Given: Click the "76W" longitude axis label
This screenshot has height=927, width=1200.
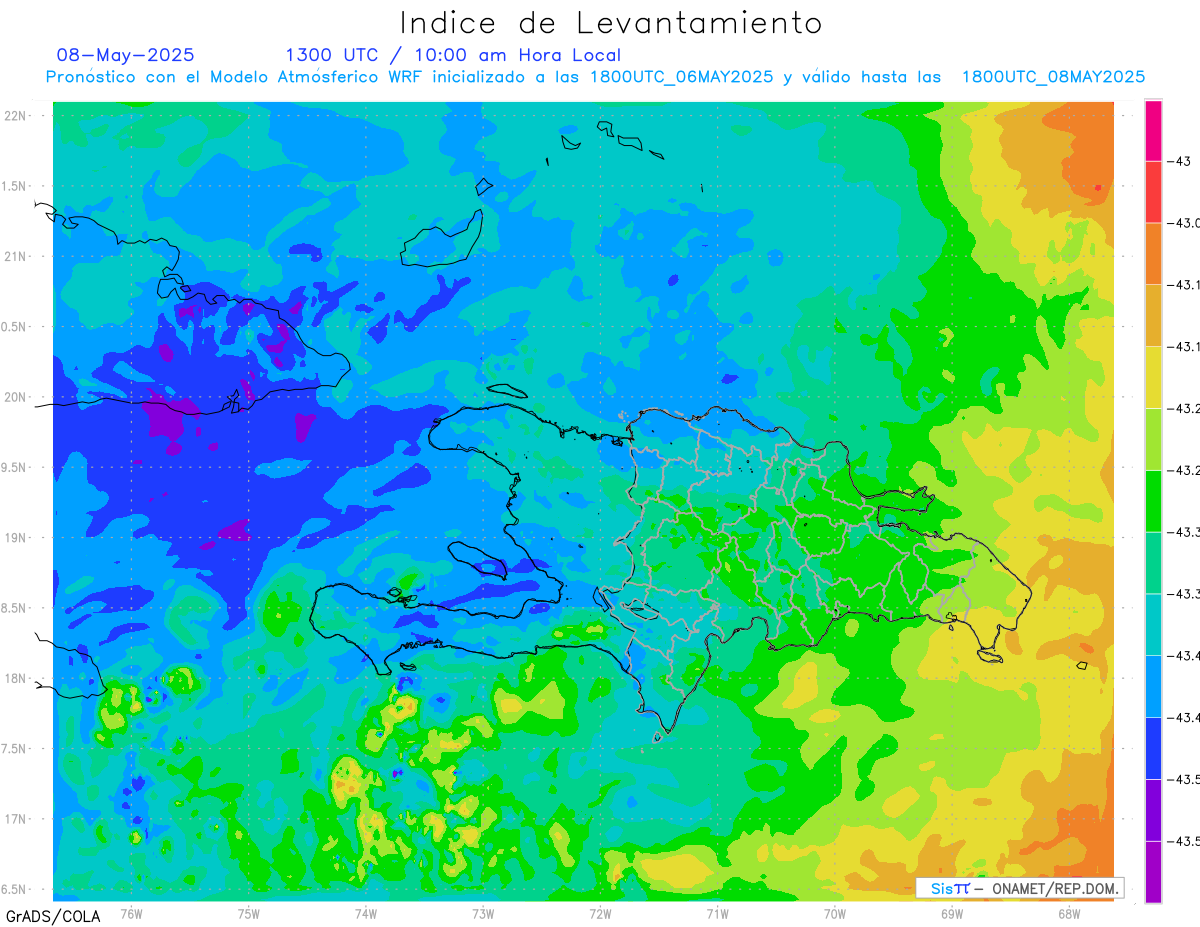Looking at the screenshot, I should (x=131, y=913).
